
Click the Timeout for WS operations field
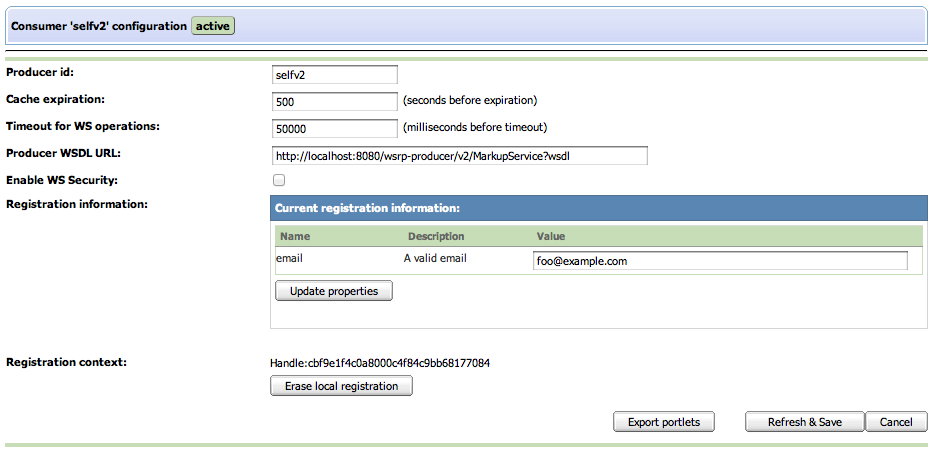tap(334, 128)
